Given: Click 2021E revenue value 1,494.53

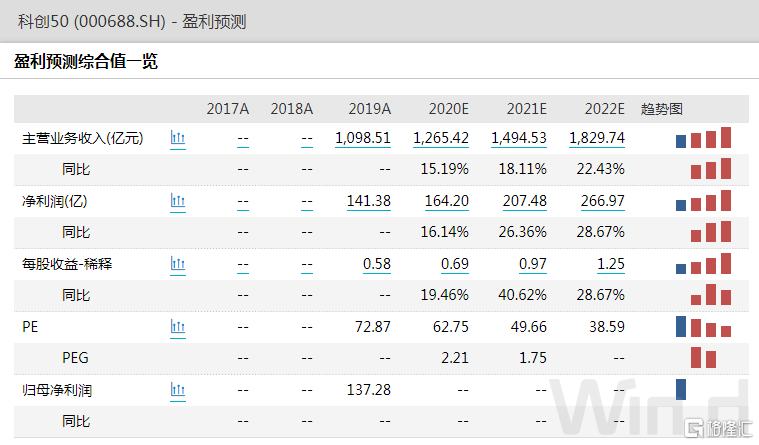Looking at the screenshot, I should pyautogui.click(x=518, y=138).
